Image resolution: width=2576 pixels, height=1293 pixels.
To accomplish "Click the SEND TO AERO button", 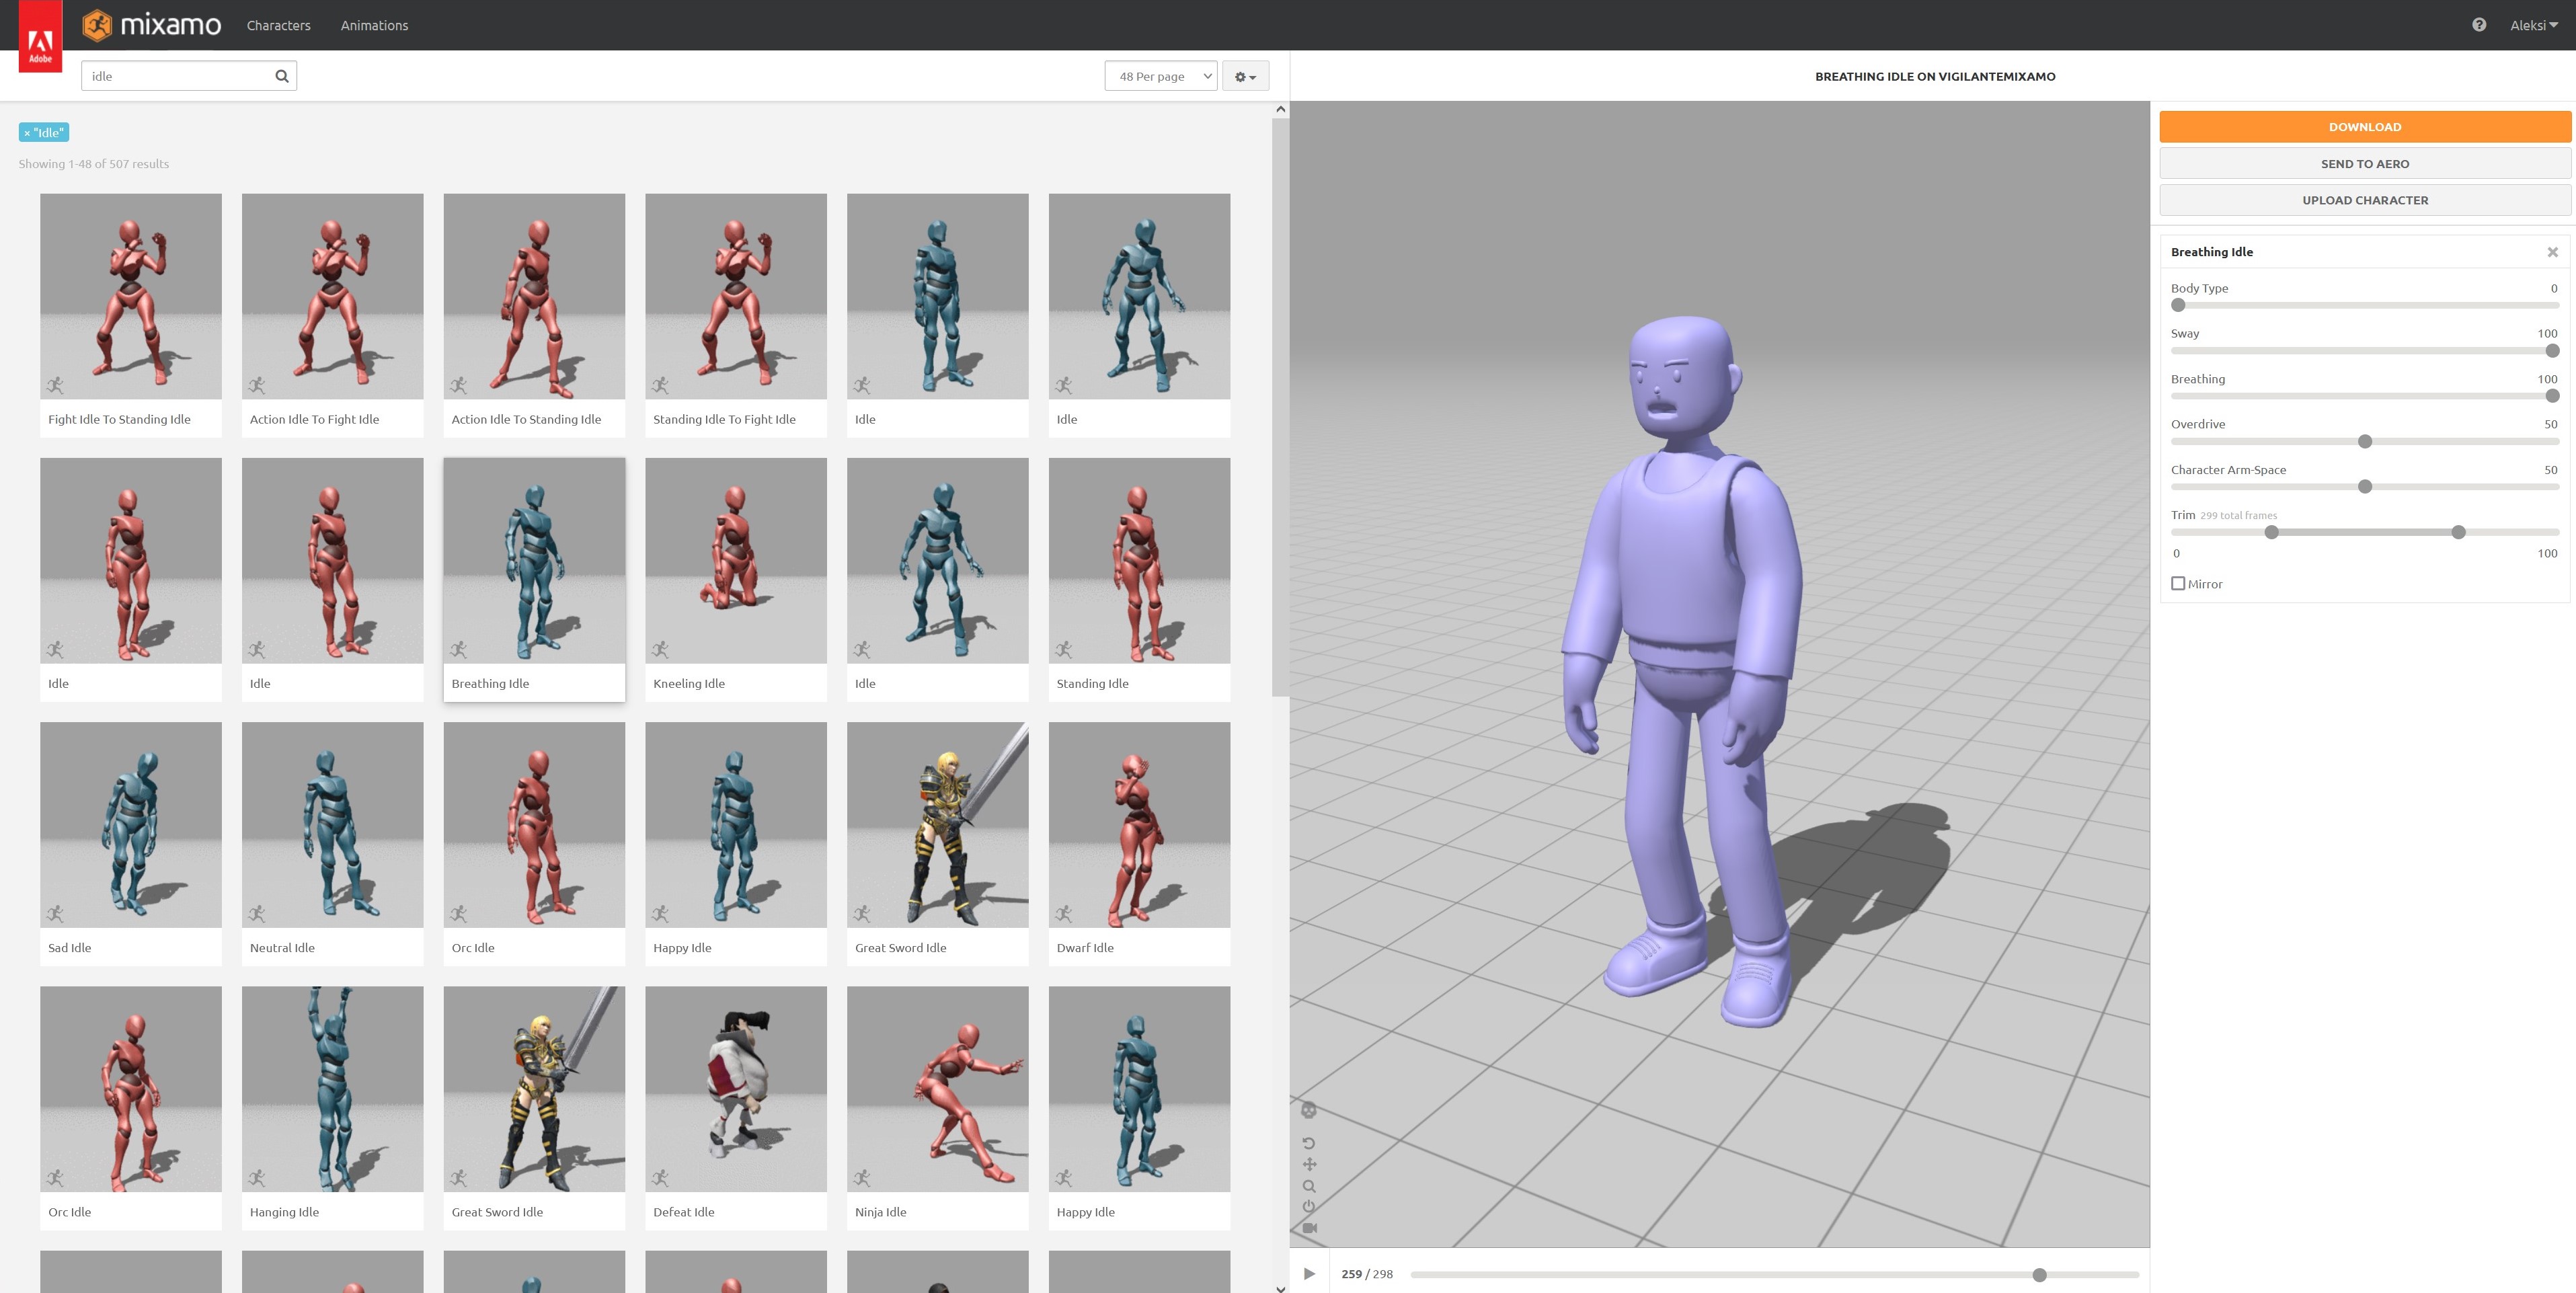I will [x=2364, y=164].
